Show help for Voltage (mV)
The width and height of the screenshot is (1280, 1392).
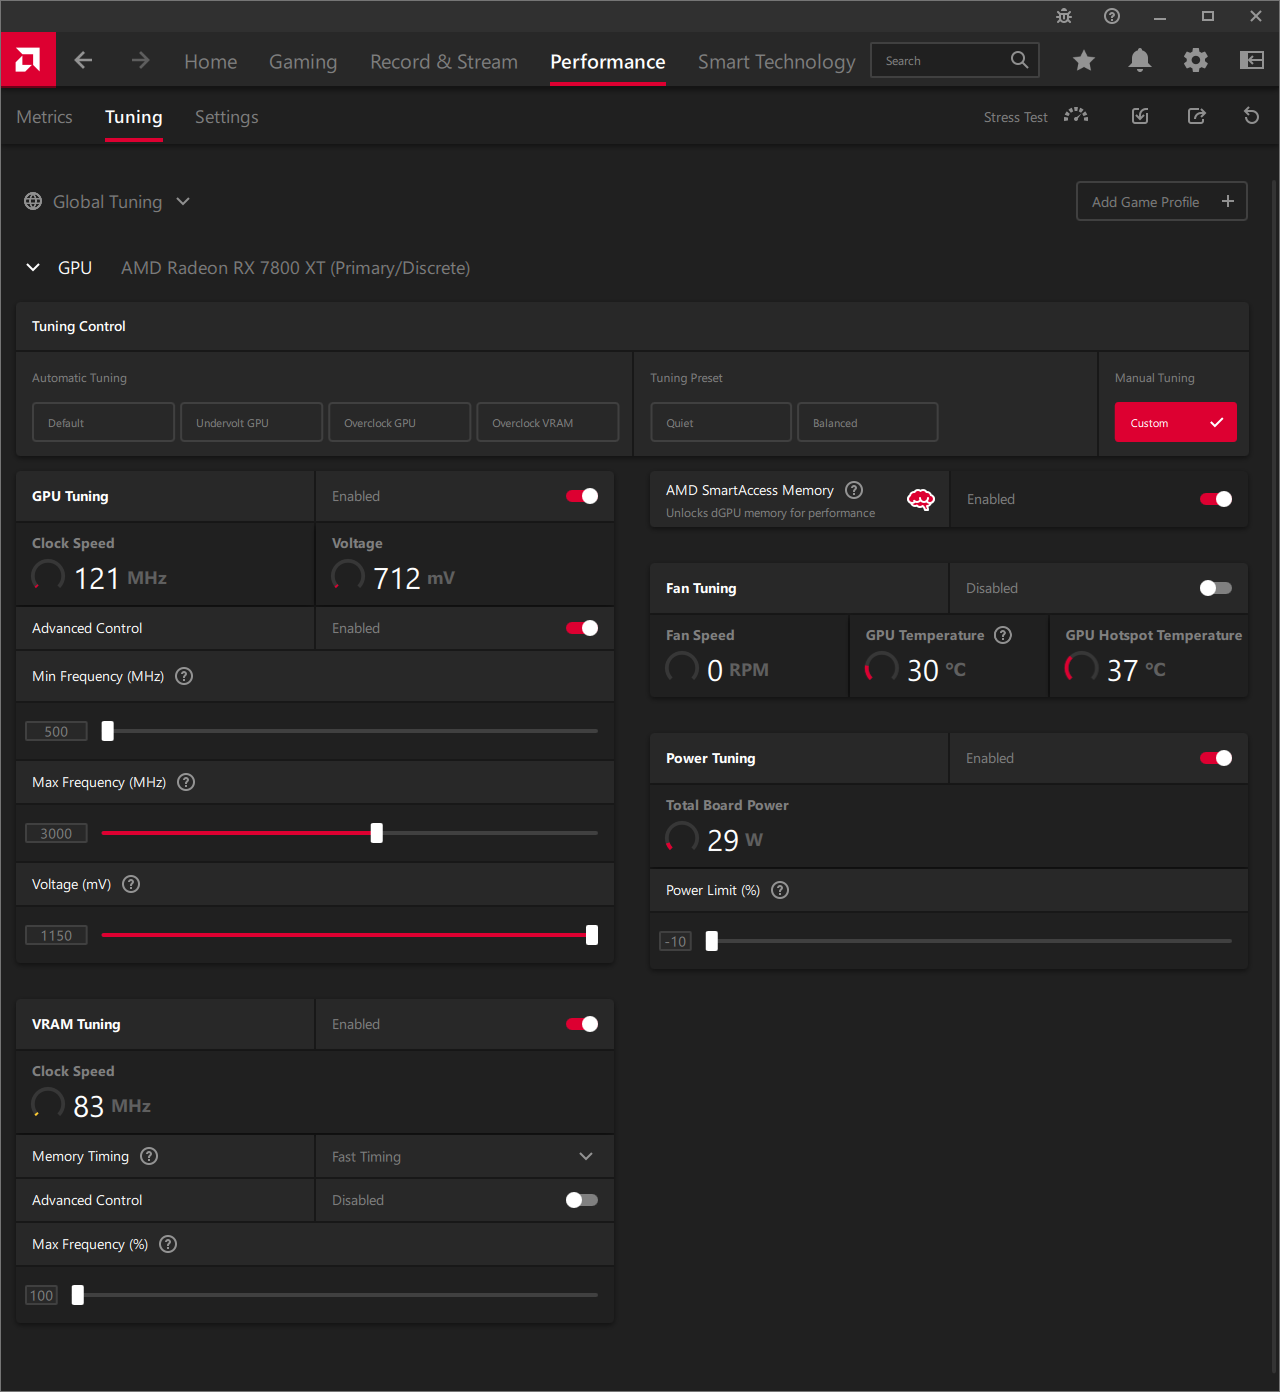point(131,884)
